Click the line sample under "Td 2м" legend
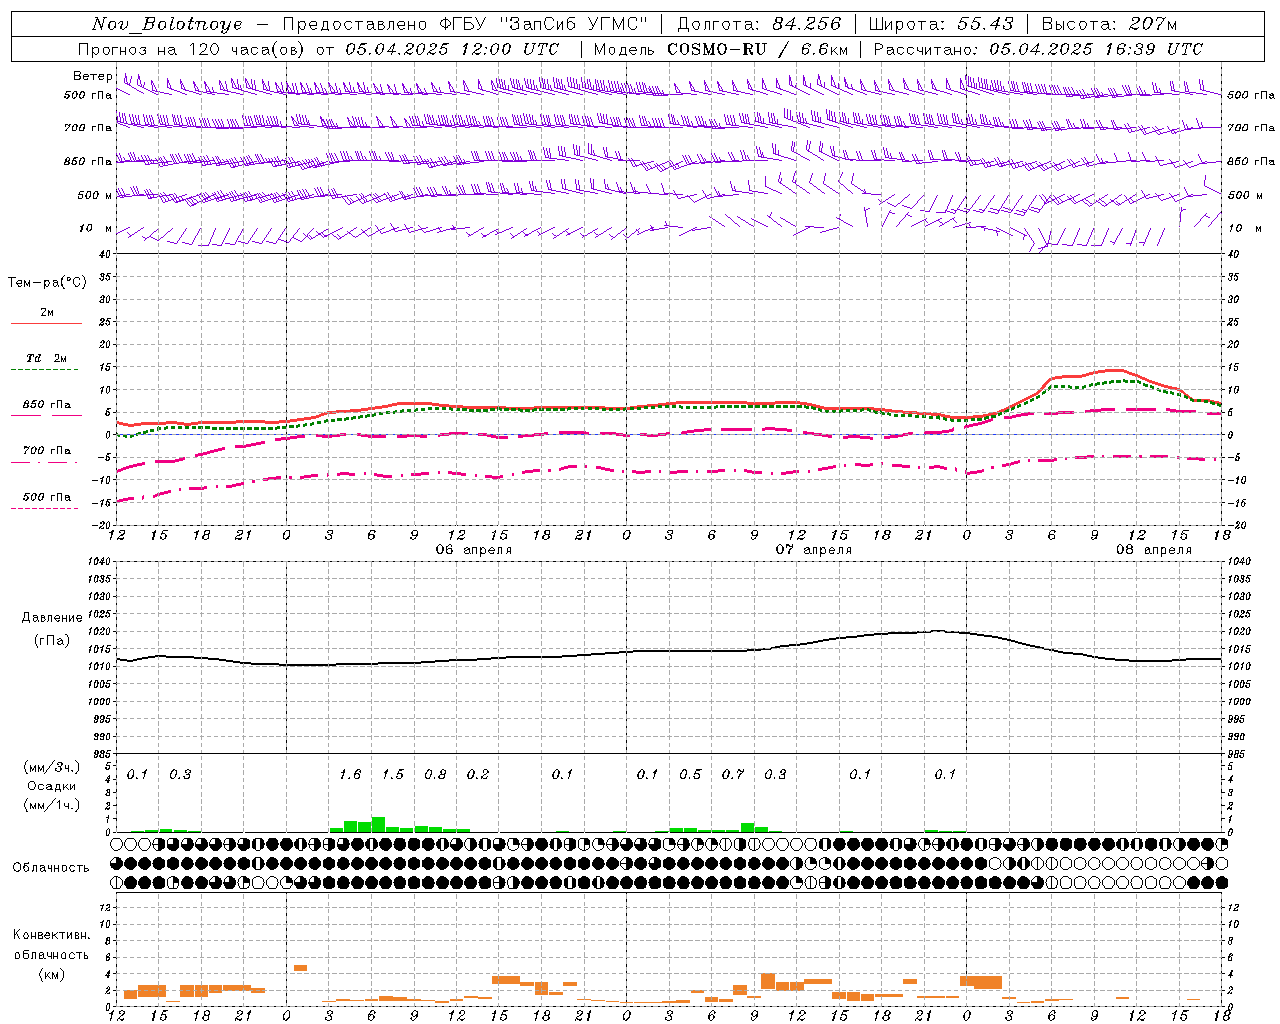Screen dimensions: 1280x1024 (47, 370)
